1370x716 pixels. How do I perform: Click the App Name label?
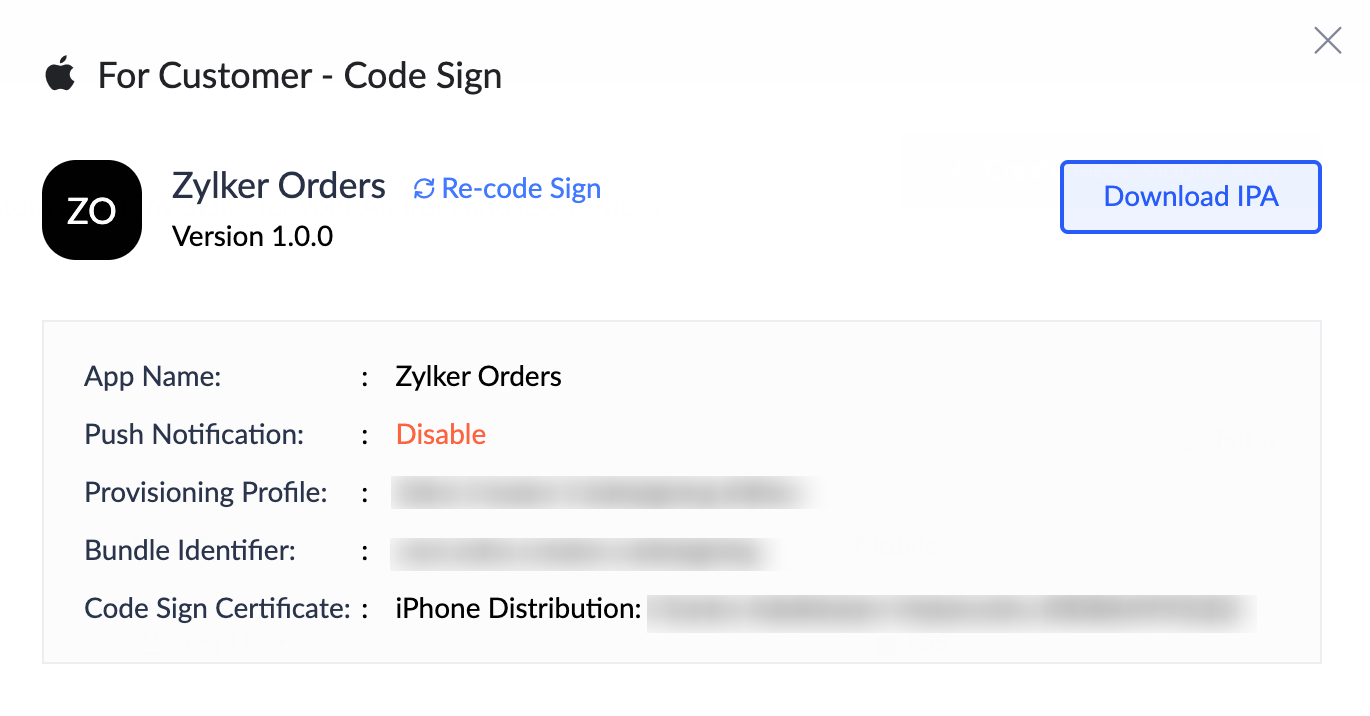153,377
